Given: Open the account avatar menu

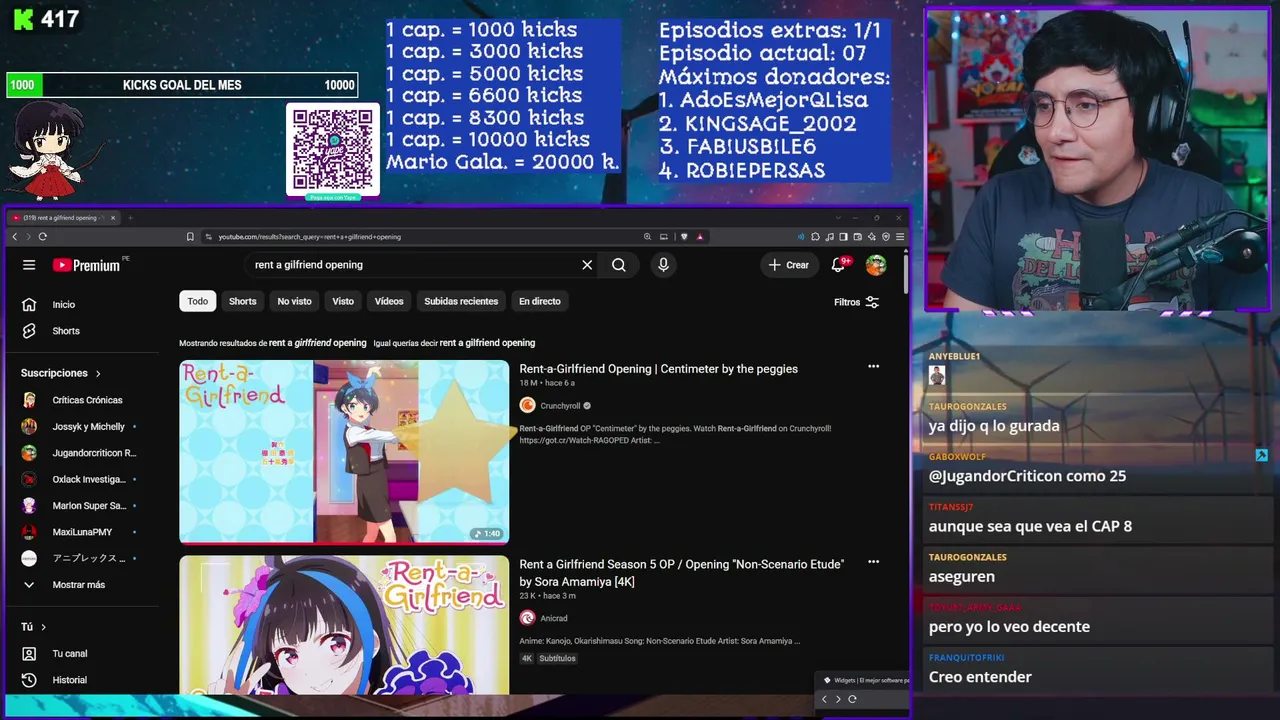Looking at the screenshot, I should [x=876, y=265].
